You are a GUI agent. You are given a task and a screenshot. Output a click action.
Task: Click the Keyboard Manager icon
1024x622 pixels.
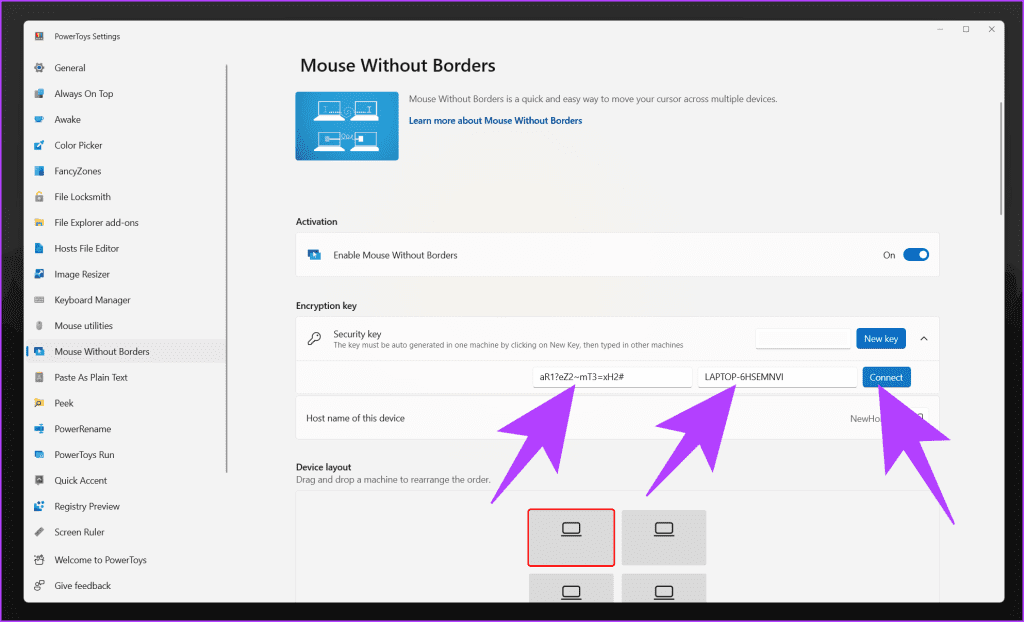coord(39,300)
